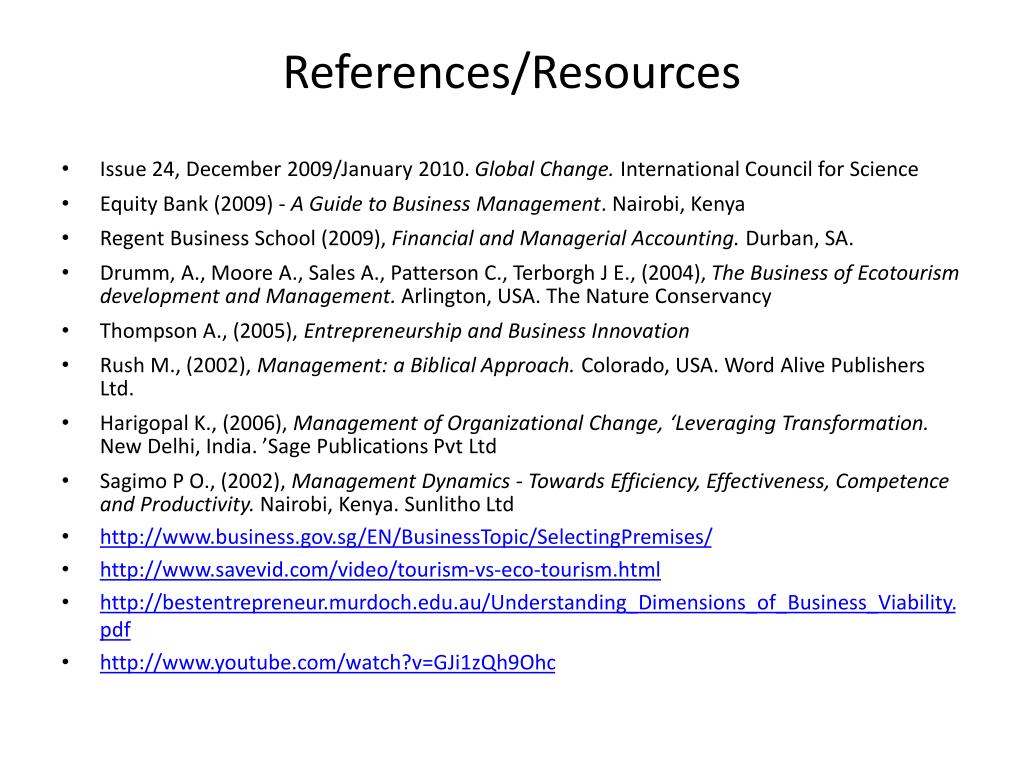Open the savevid tourism-vs-eco-tourism link
This screenshot has height=768, width=1024.
380,569
